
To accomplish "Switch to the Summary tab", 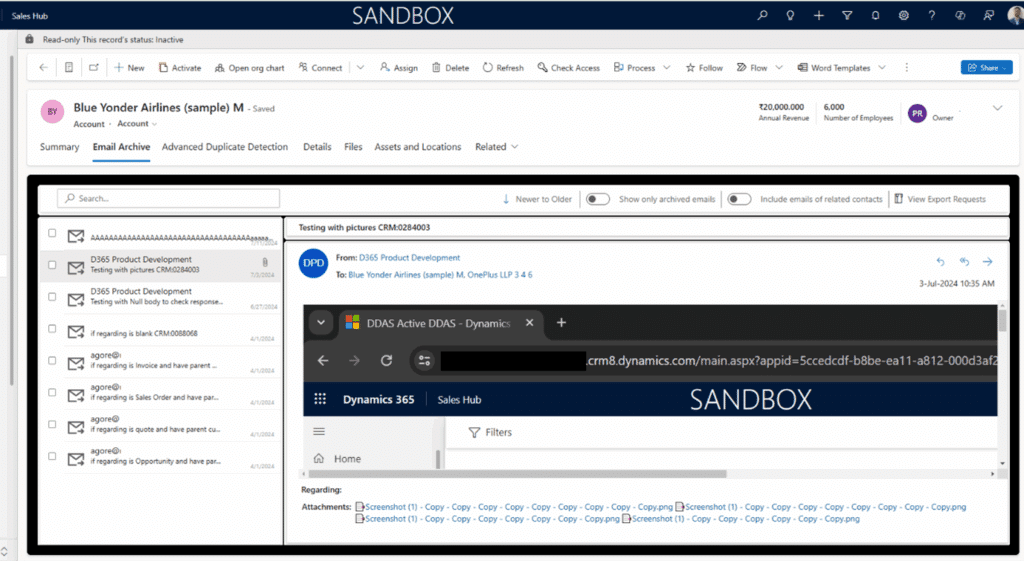I will [x=59, y=147].
